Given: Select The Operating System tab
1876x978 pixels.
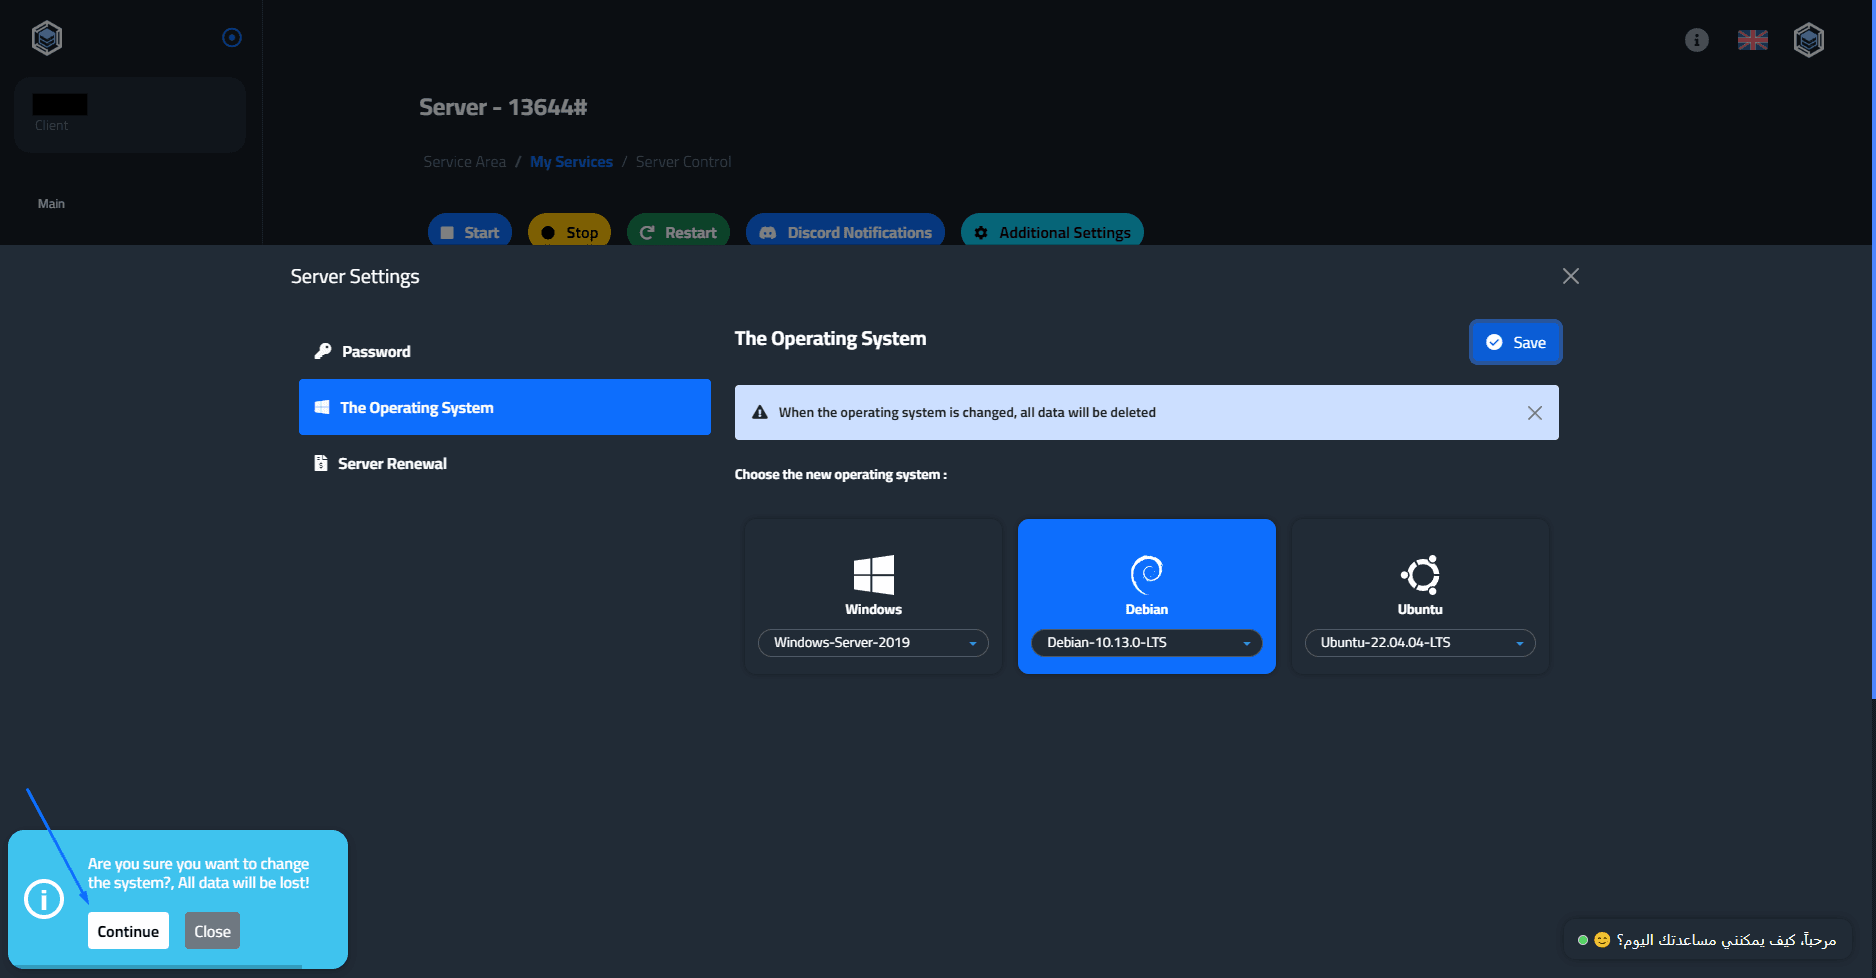Looking at the screenshot, I should 505,407.
